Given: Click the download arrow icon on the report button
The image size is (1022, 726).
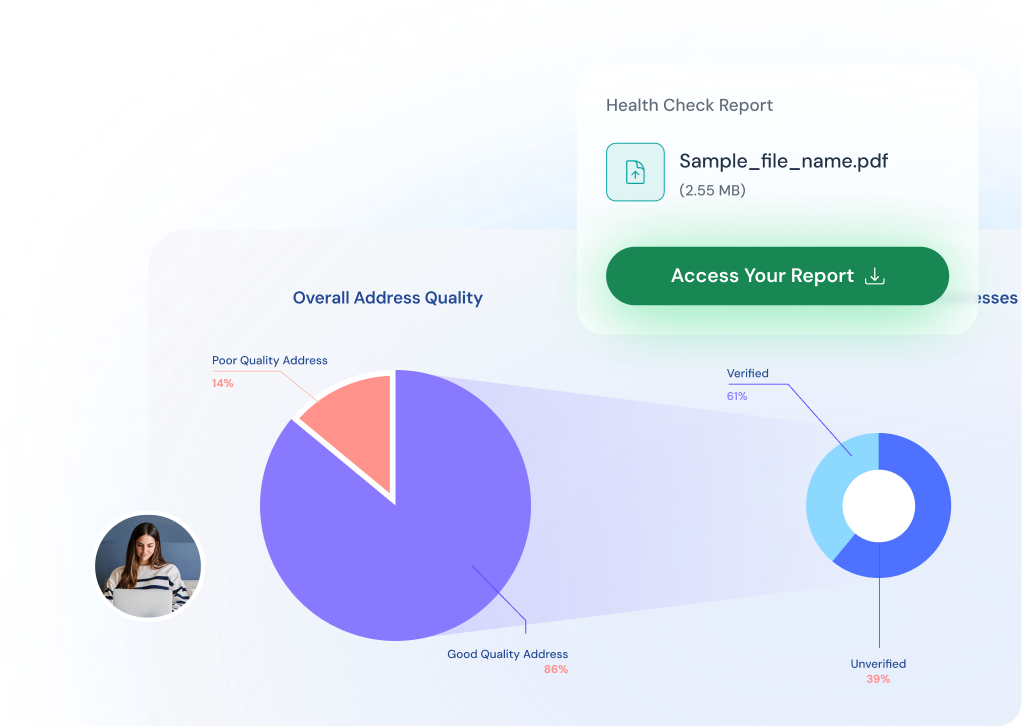Looking at the screenshot, I should [875, 276].
